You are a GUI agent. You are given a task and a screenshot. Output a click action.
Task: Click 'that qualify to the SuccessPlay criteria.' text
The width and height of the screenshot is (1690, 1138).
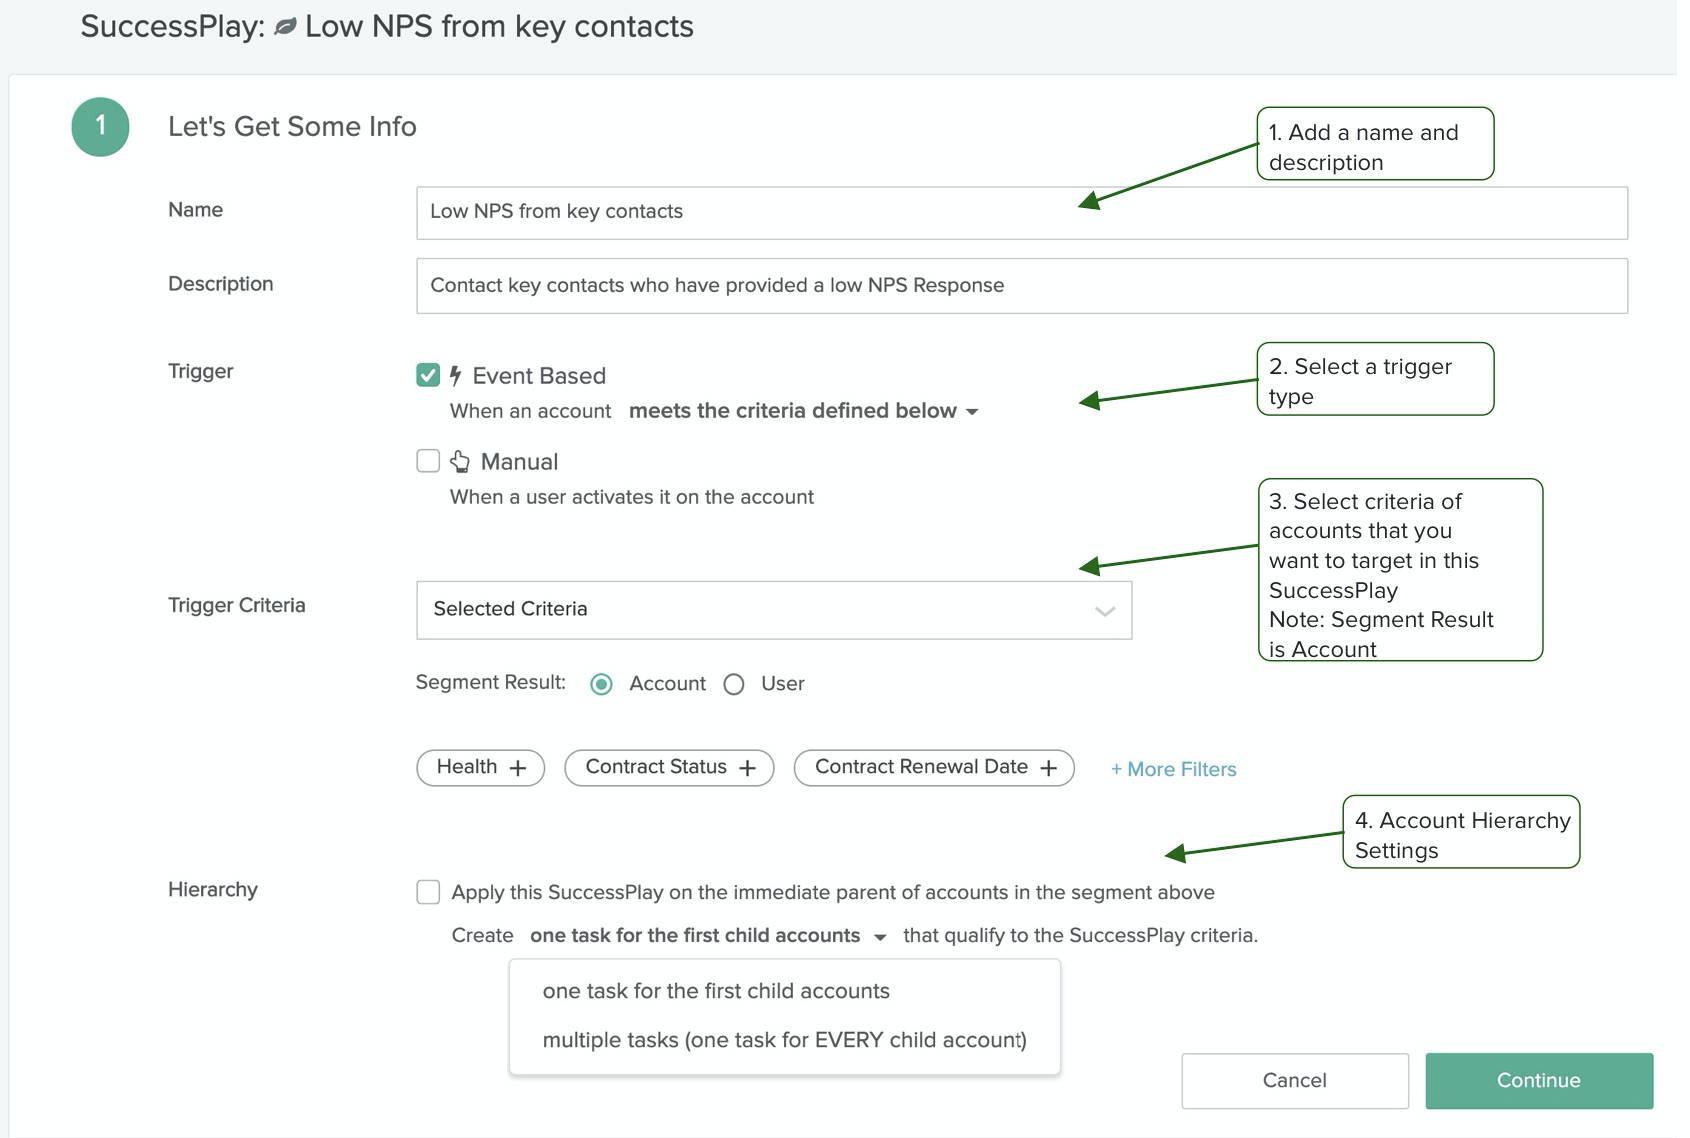tap(1081, 936)
